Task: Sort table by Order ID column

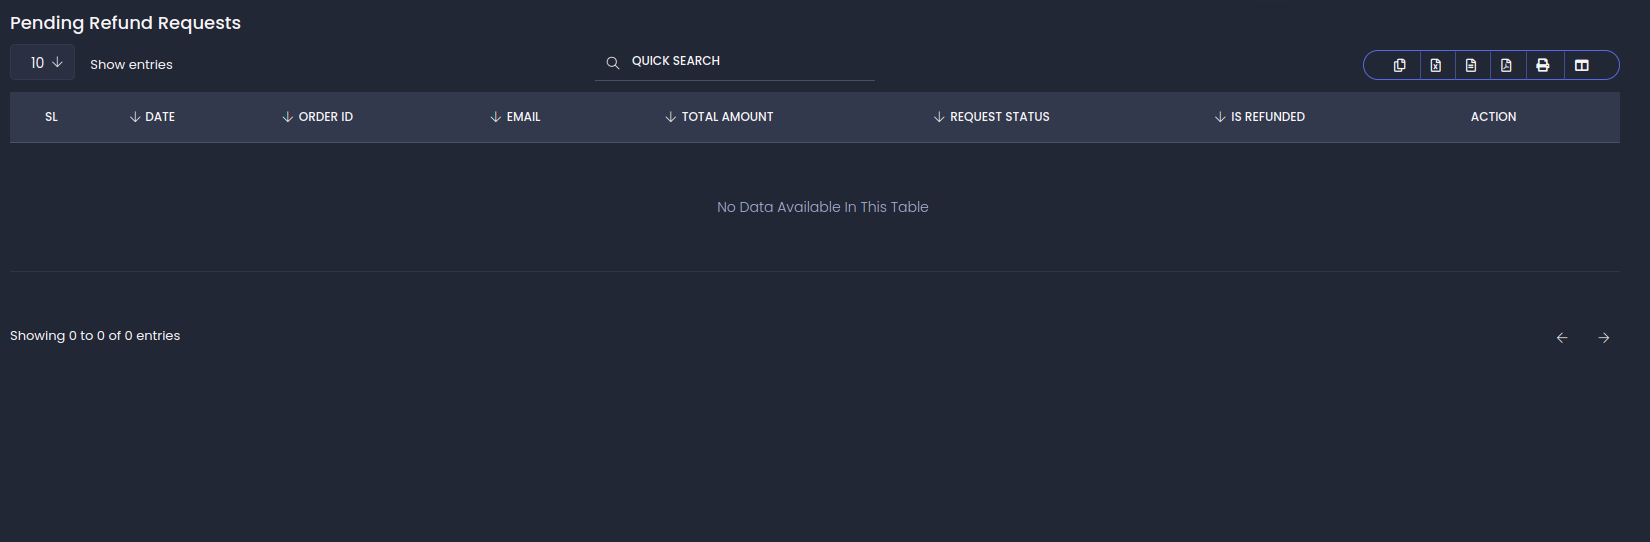Action: [x=317, y=117]
